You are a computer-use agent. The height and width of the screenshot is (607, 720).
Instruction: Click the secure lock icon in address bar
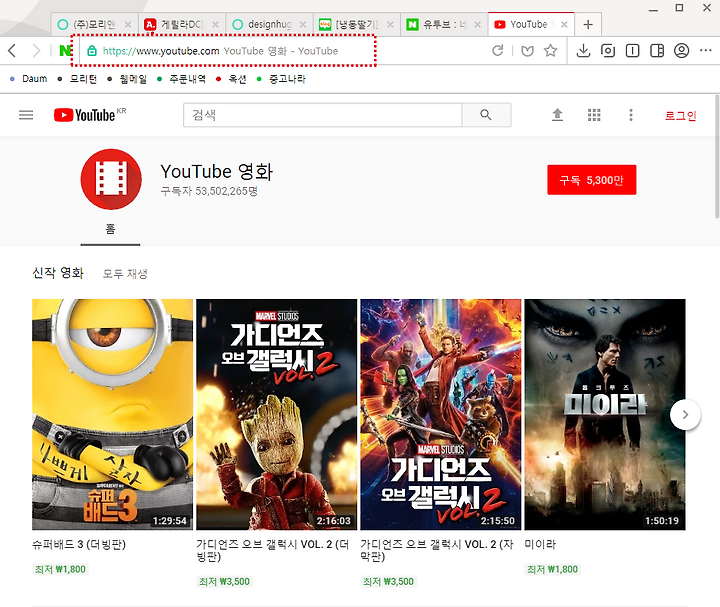[x=92, y=51]
